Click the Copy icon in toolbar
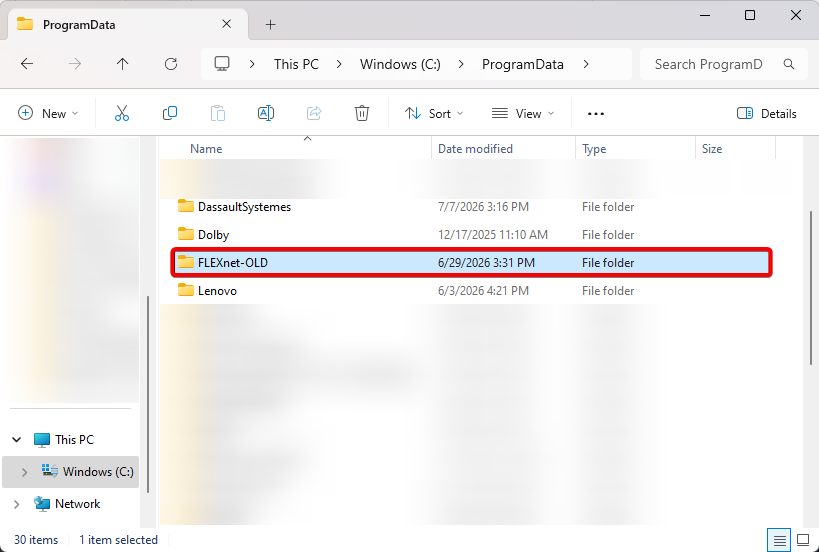The image size is (819, 552). tap(170, 113)
